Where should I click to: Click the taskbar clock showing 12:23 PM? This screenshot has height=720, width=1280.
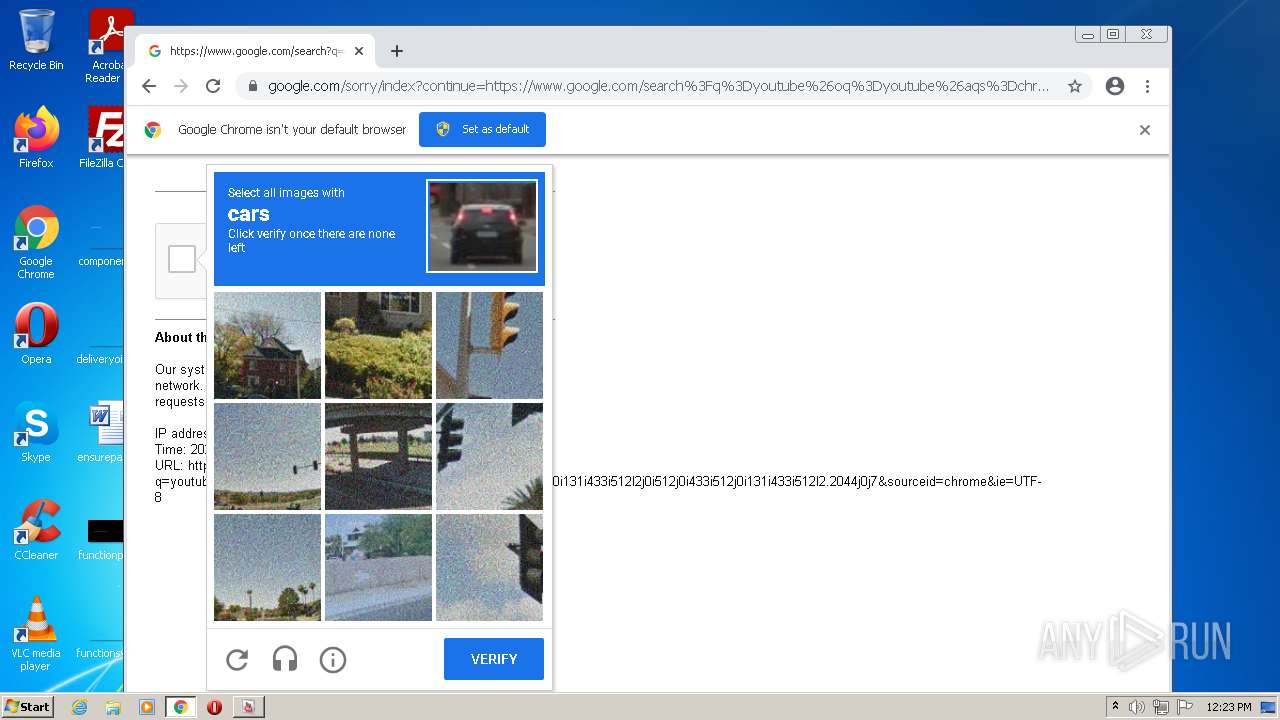[1228, 707]
